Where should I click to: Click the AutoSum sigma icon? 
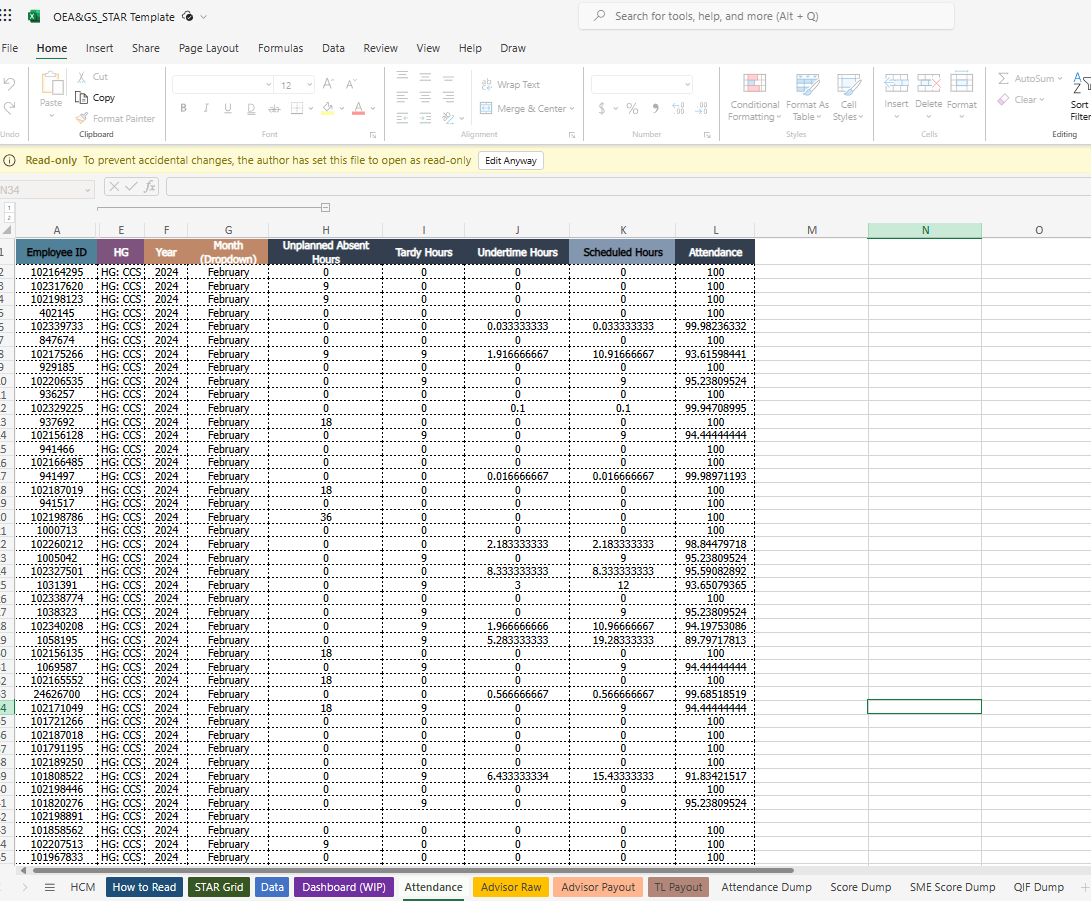coord(1003,79)
